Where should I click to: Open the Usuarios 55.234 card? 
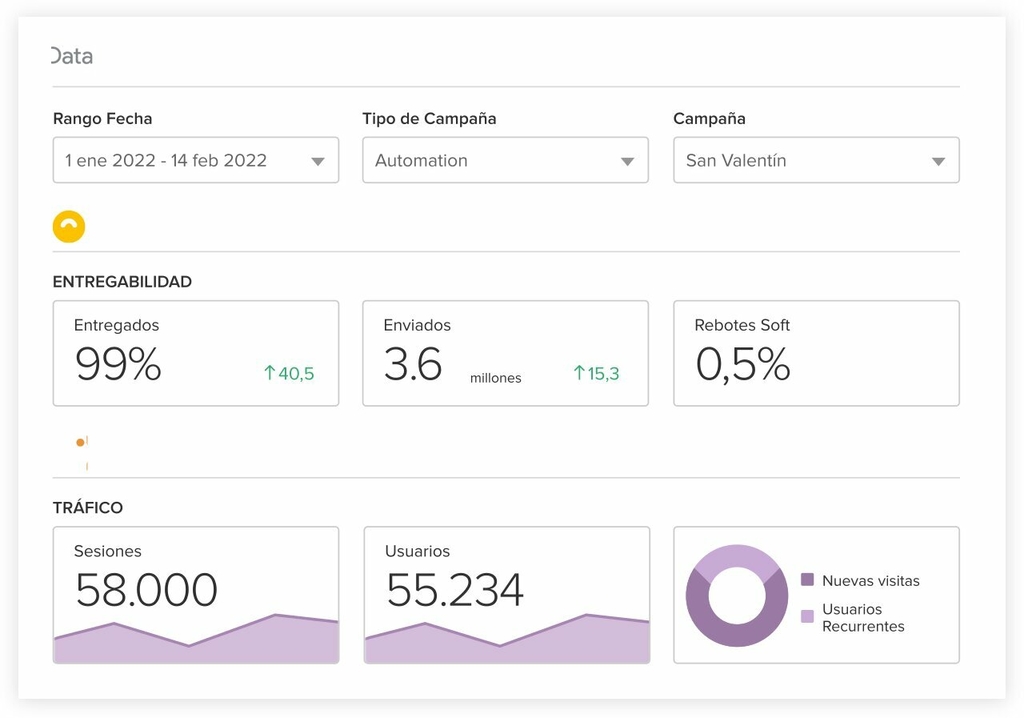coord(506,594)
